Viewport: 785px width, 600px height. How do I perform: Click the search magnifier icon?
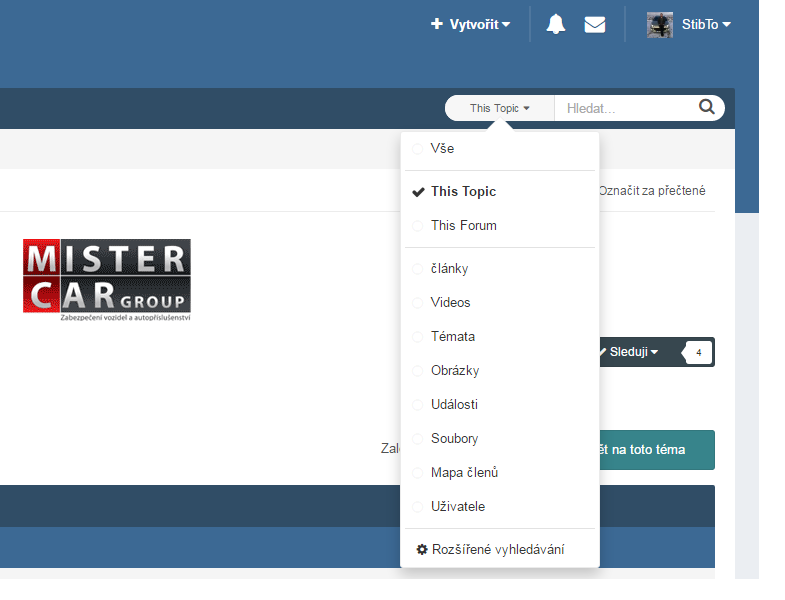click(x=706, y=107)
